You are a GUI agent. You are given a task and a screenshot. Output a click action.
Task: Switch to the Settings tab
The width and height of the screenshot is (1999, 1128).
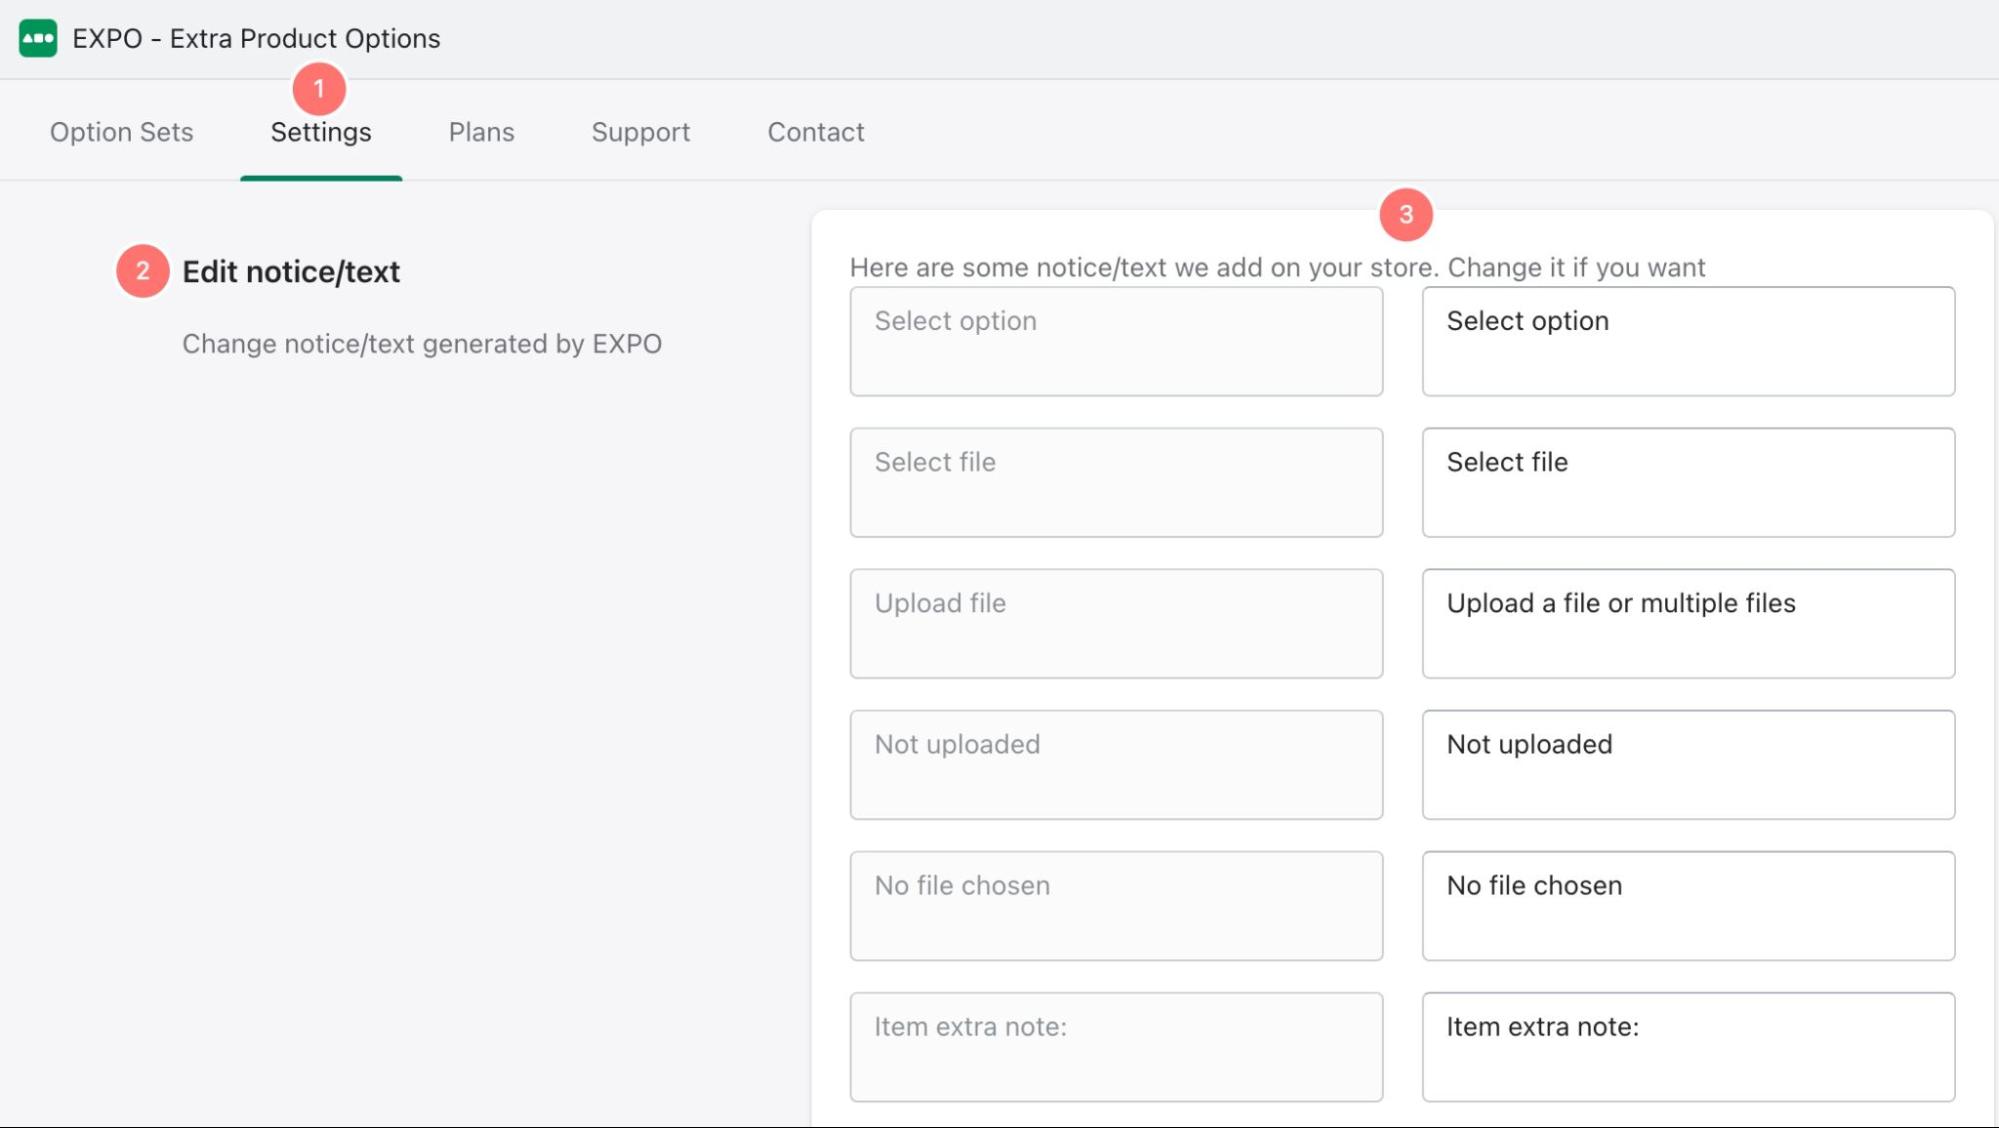(321, 132)
